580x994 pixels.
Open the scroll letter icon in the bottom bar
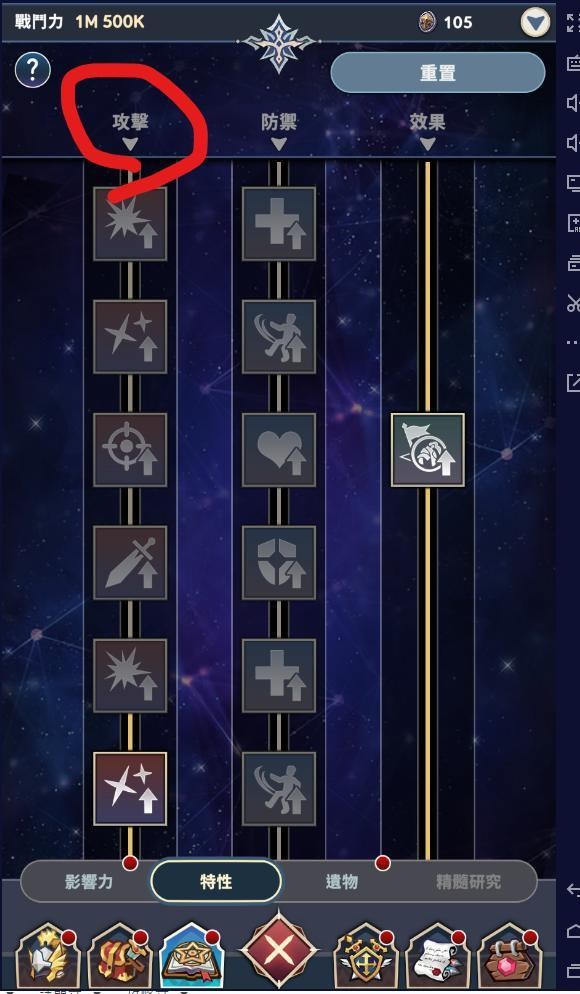434,954
